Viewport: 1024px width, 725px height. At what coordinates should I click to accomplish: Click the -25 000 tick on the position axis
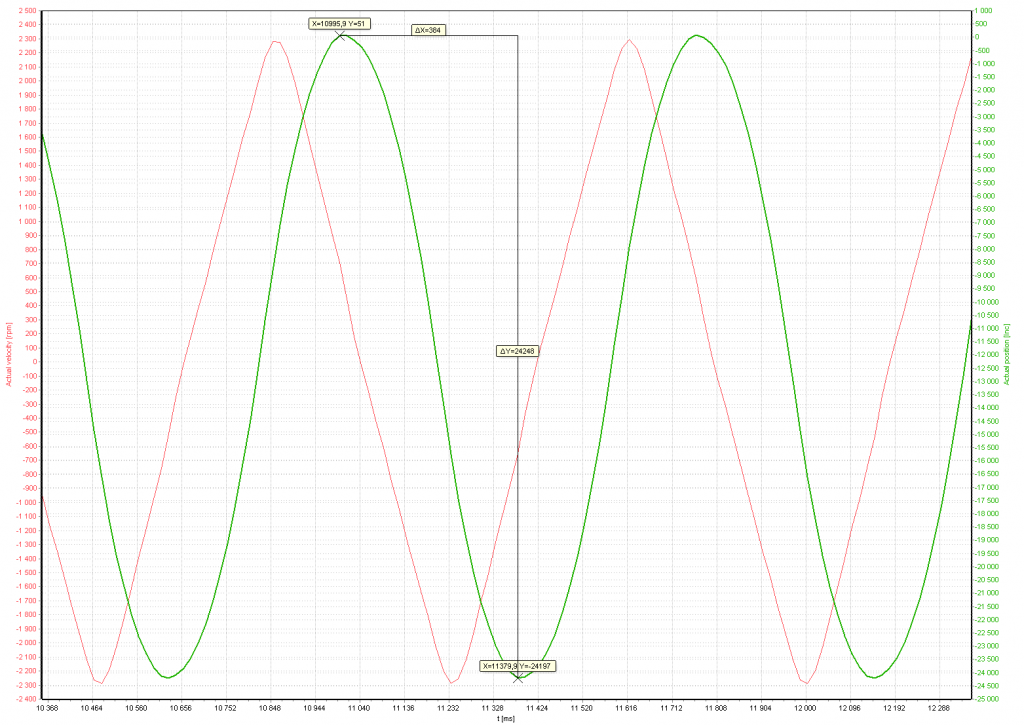[990, 699]
